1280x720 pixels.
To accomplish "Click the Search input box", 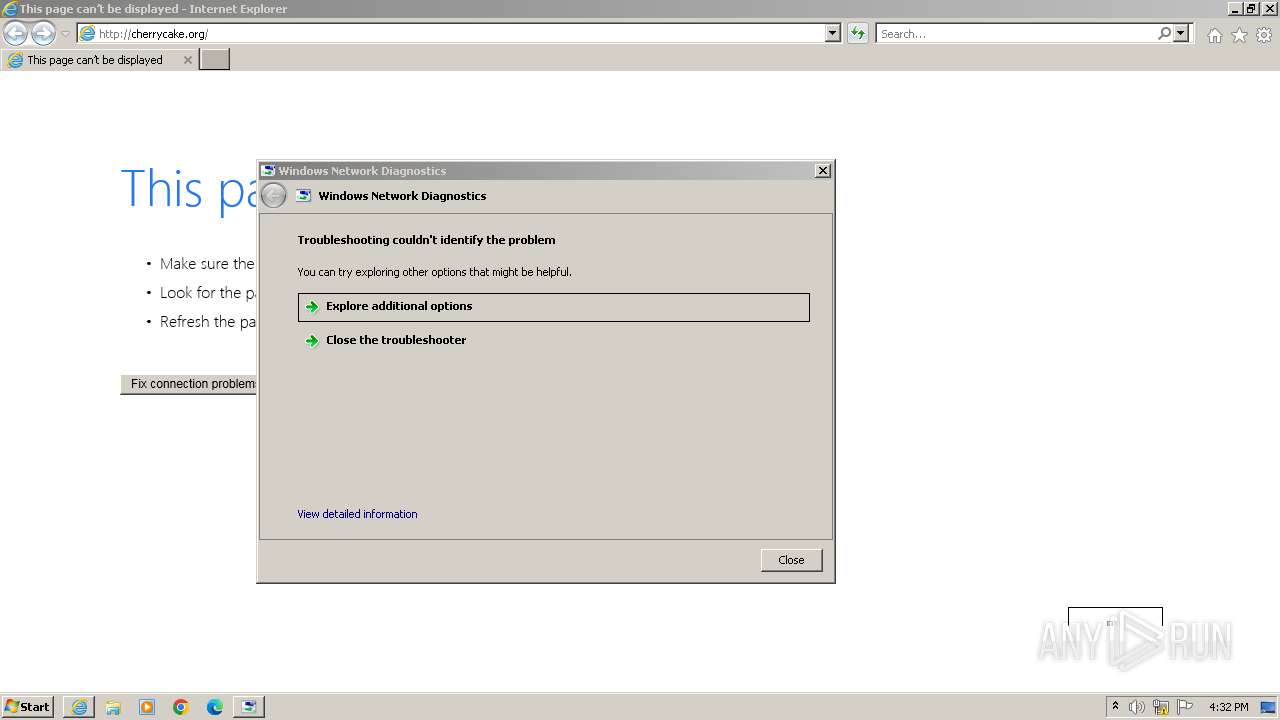I will tap(1015, 34).
